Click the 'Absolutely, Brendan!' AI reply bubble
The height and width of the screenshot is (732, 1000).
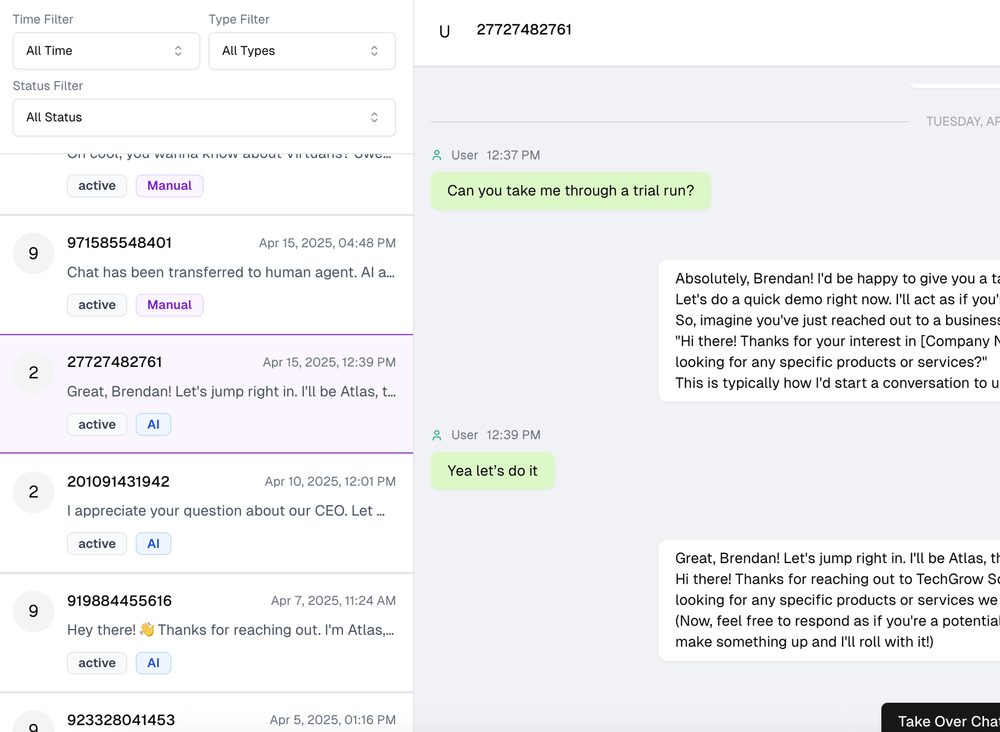coord(829,330)
